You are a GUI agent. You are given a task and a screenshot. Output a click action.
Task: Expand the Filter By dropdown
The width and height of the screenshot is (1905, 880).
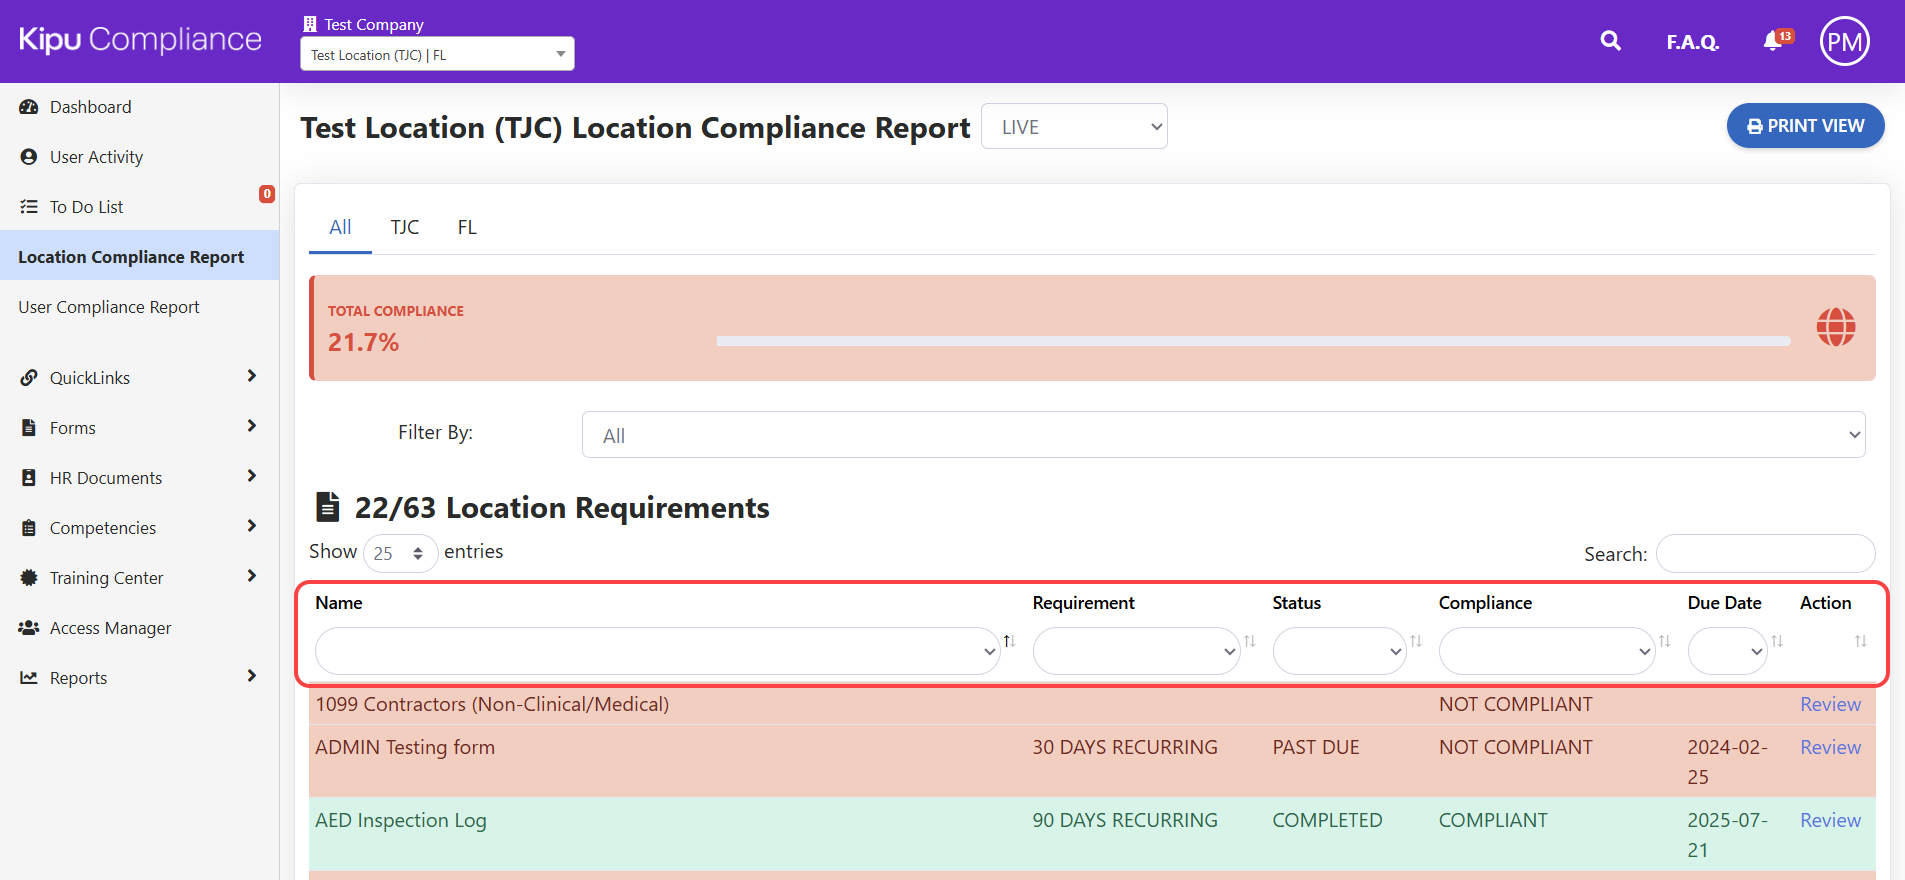1222,435
